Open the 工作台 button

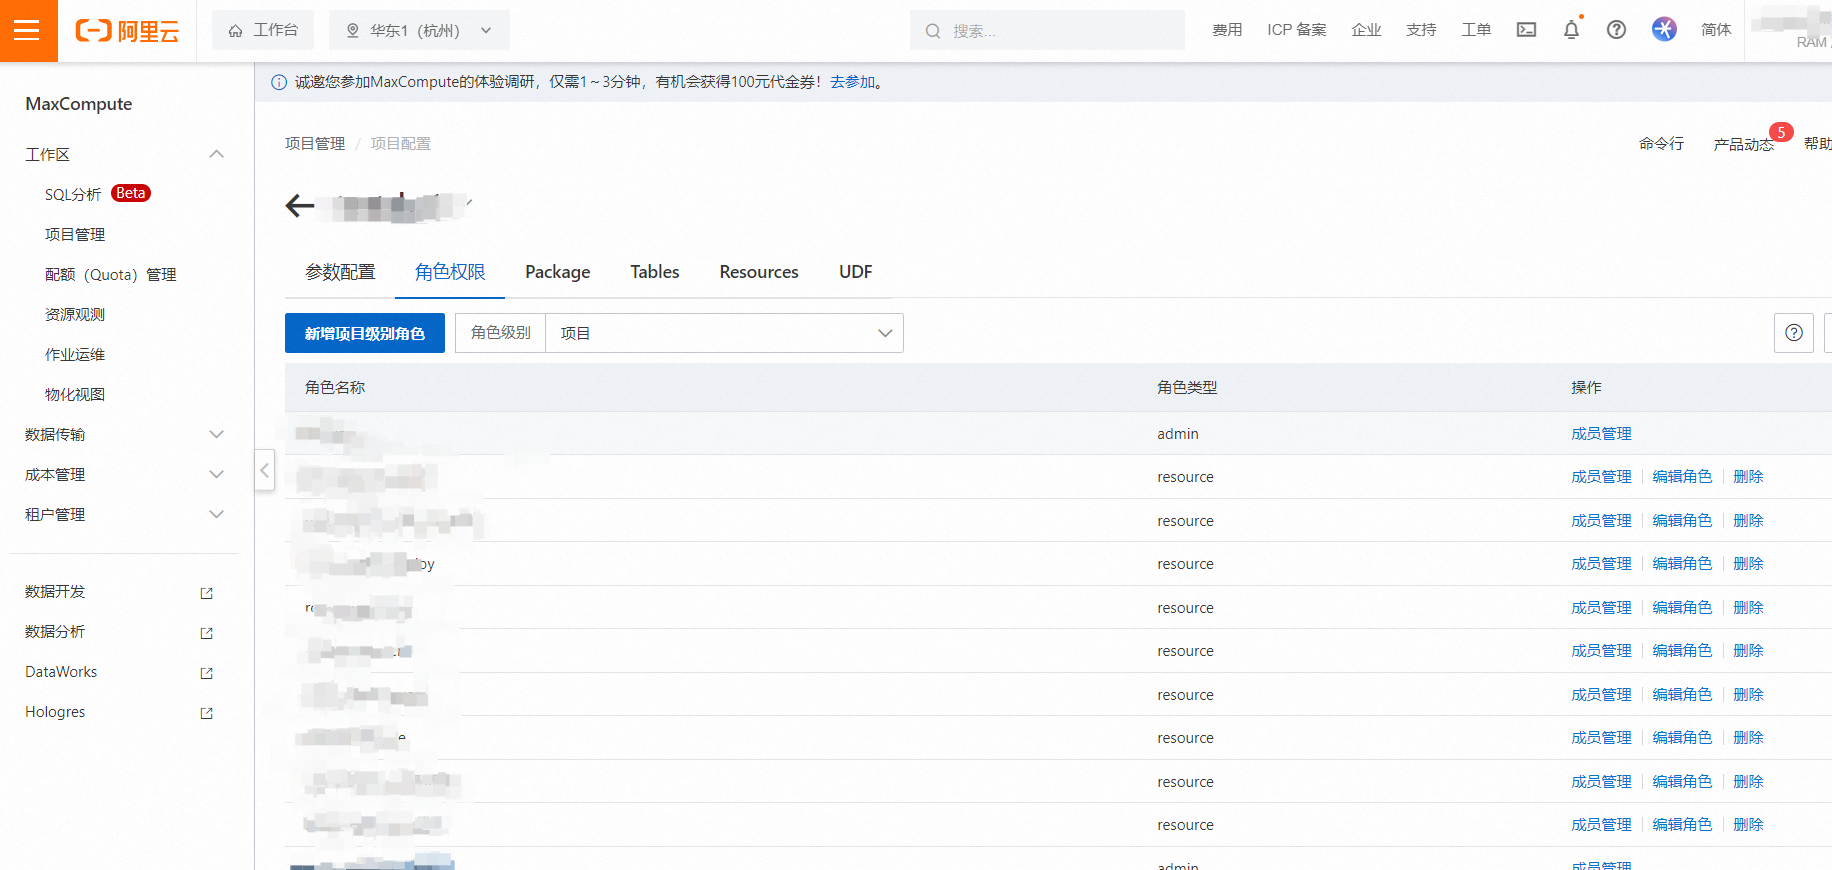coord(263,30)
